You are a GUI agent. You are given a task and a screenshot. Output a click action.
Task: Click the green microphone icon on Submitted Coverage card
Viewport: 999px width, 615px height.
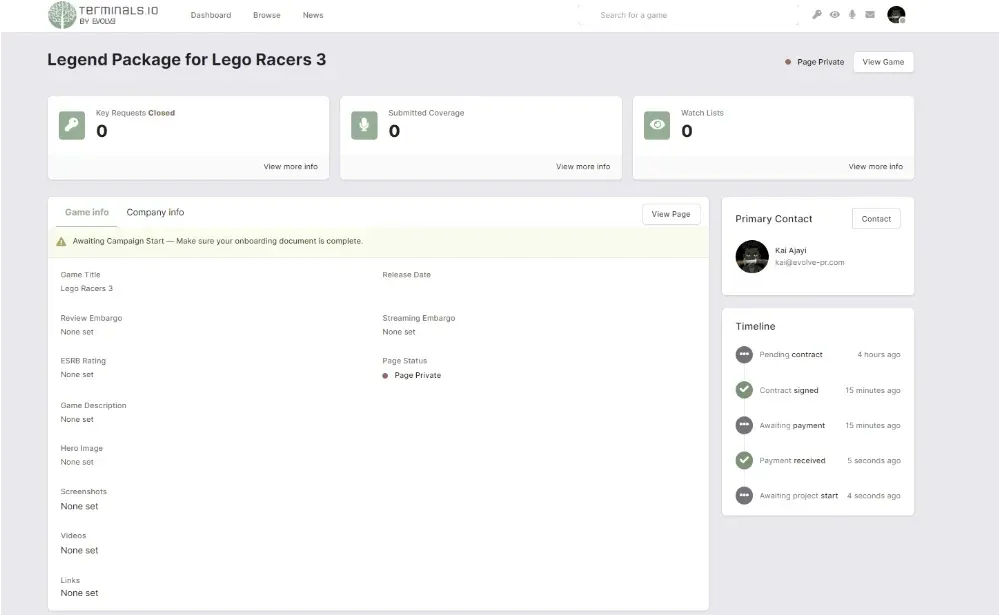[x=364, y=126]
